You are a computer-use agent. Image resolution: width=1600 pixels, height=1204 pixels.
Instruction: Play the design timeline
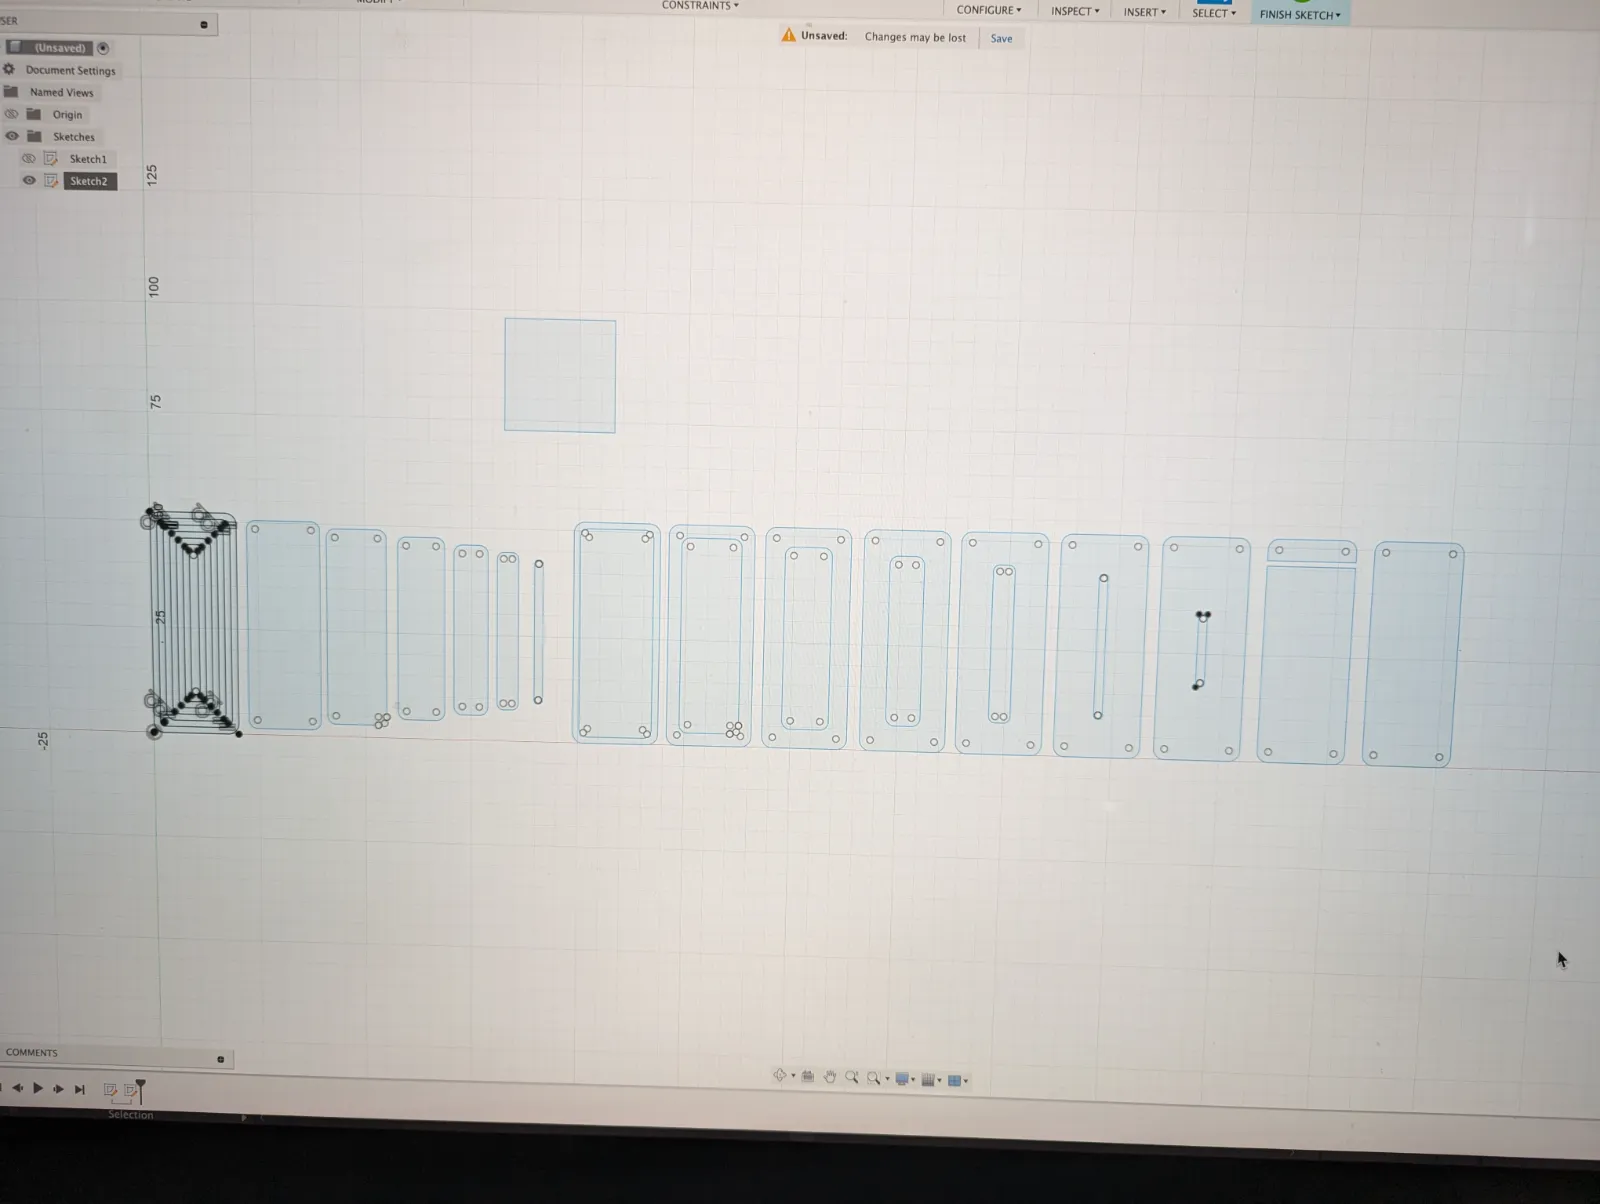pos(37,1088)
